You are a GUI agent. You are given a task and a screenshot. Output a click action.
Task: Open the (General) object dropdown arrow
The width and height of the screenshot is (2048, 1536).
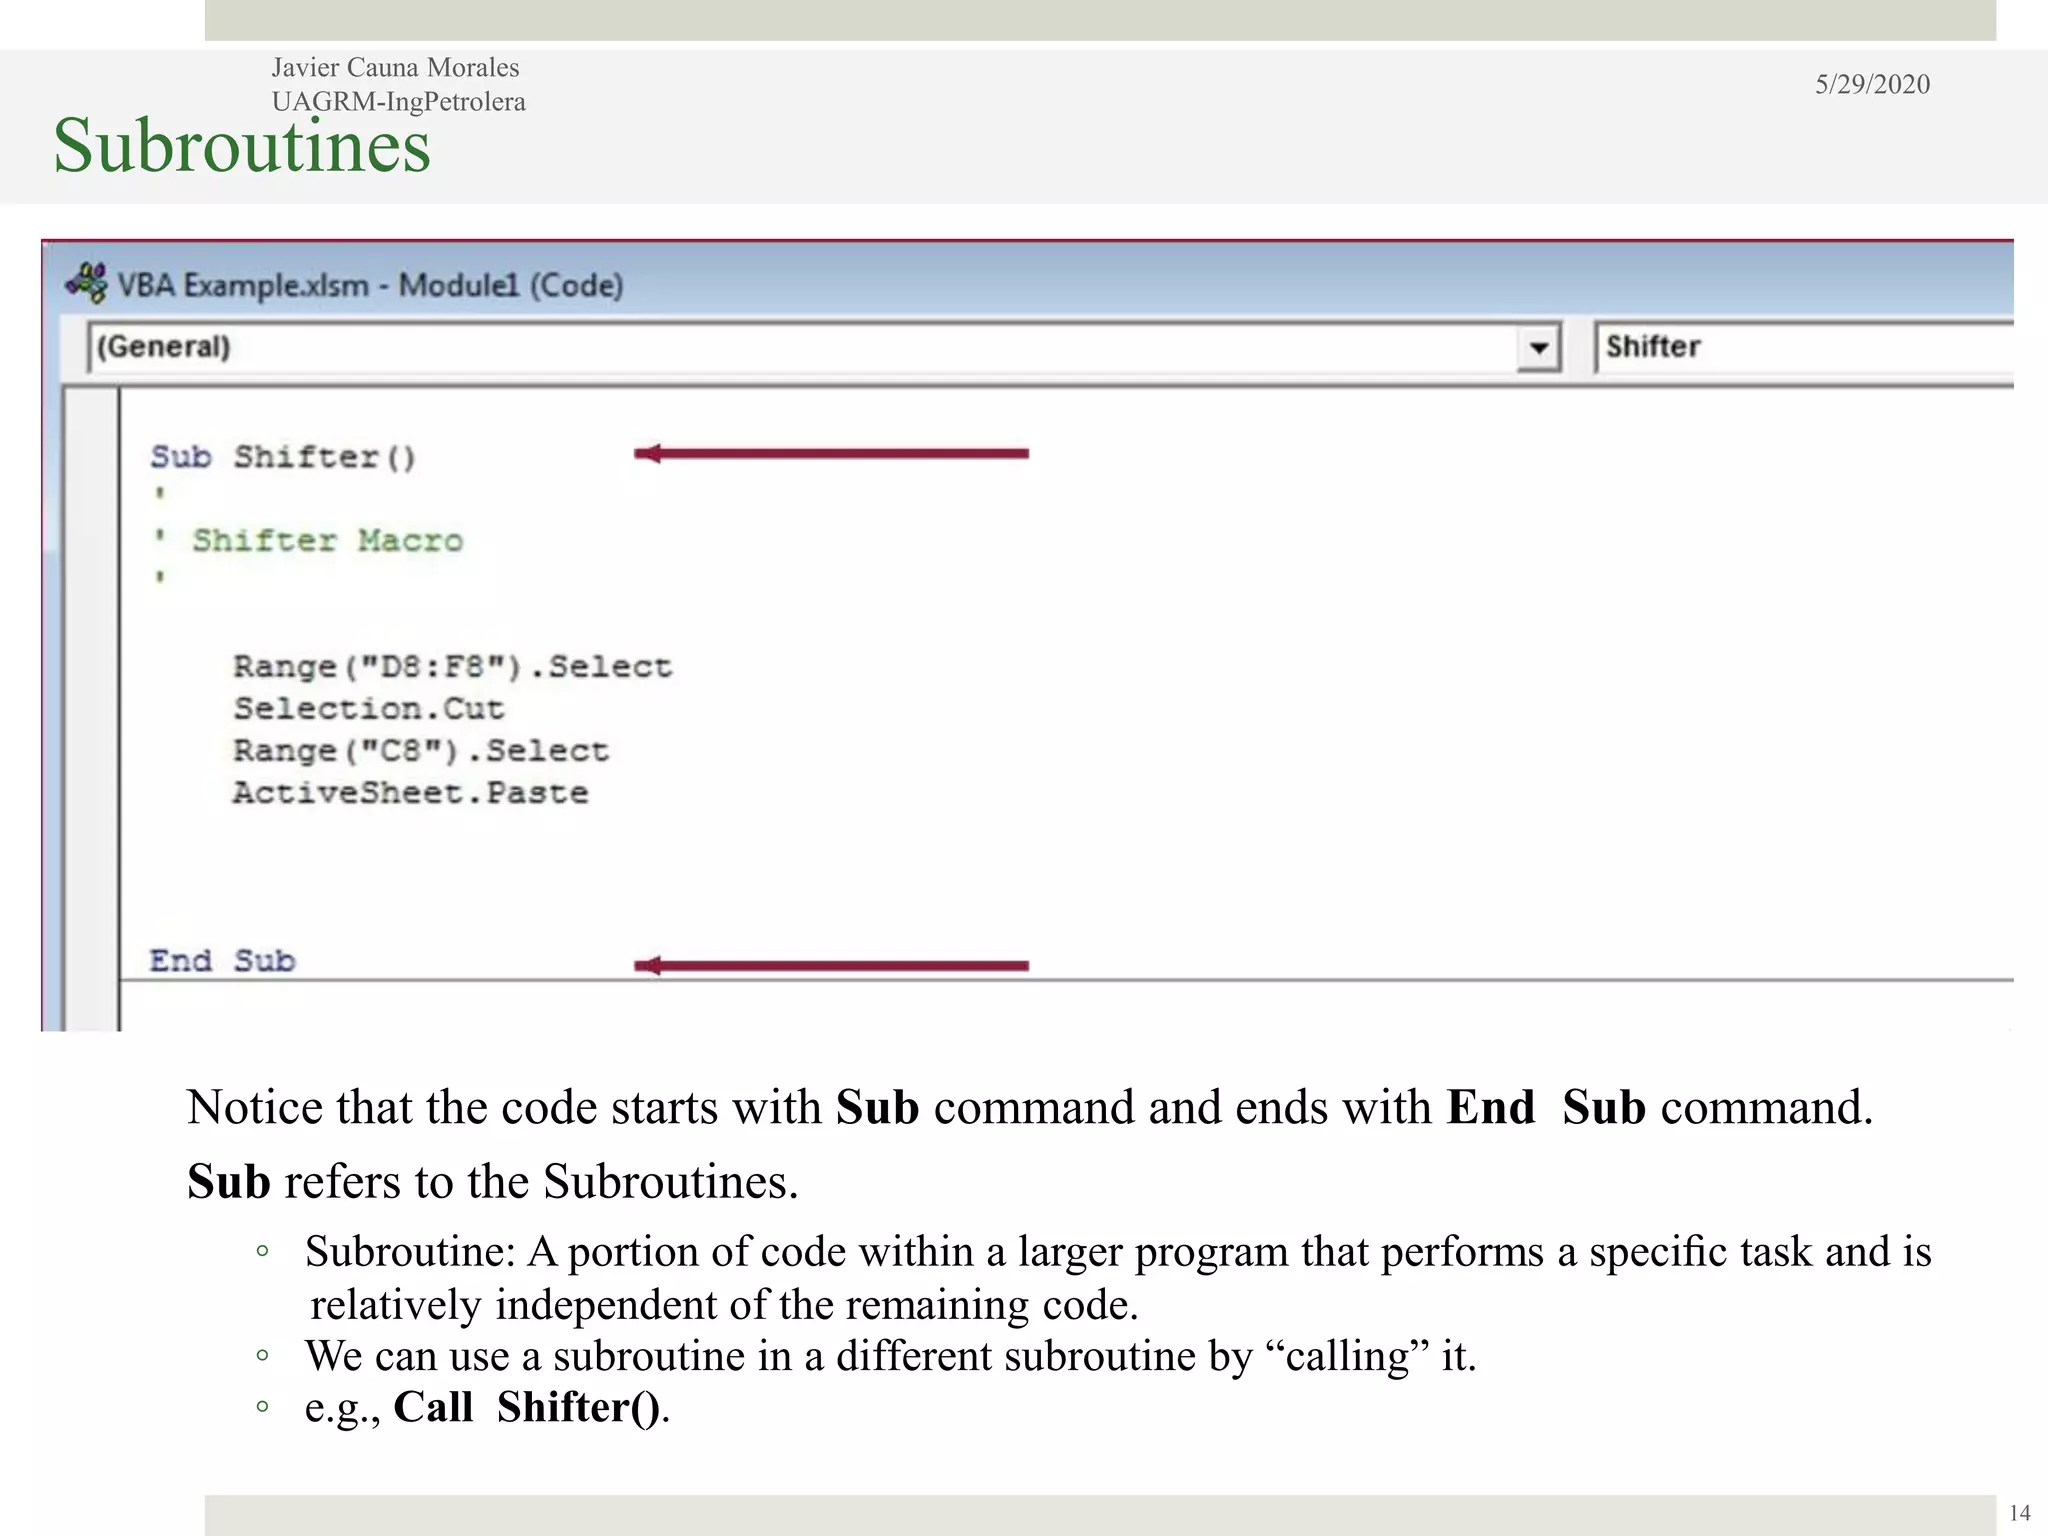(1538, 348)
